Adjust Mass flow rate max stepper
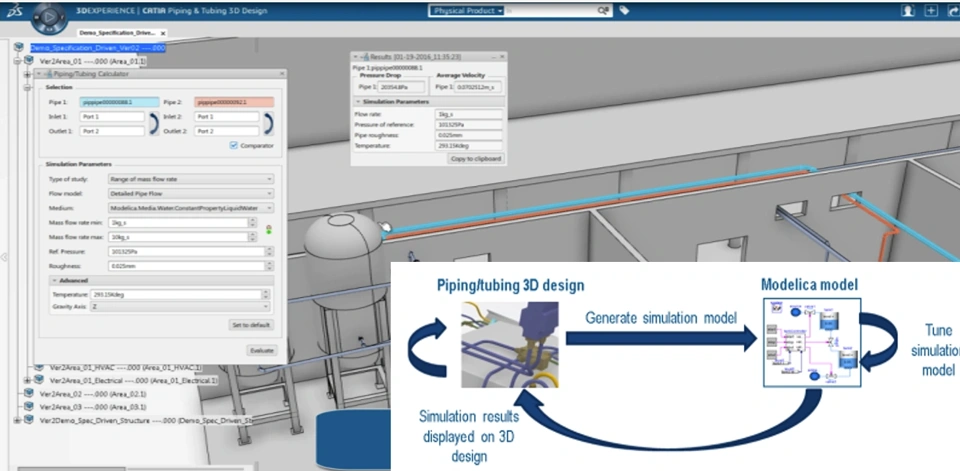The width and height of the screenshot is (960, 471). [x=253, y=237]
